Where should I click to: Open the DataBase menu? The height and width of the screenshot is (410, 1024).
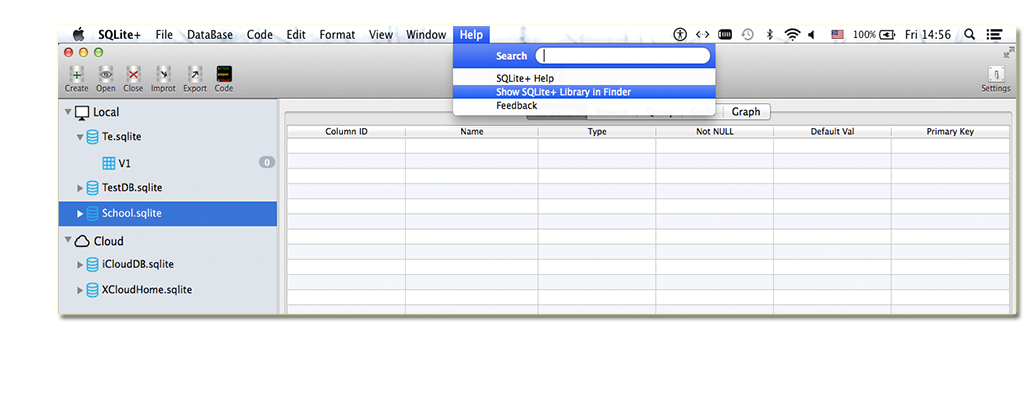point(210,35)
